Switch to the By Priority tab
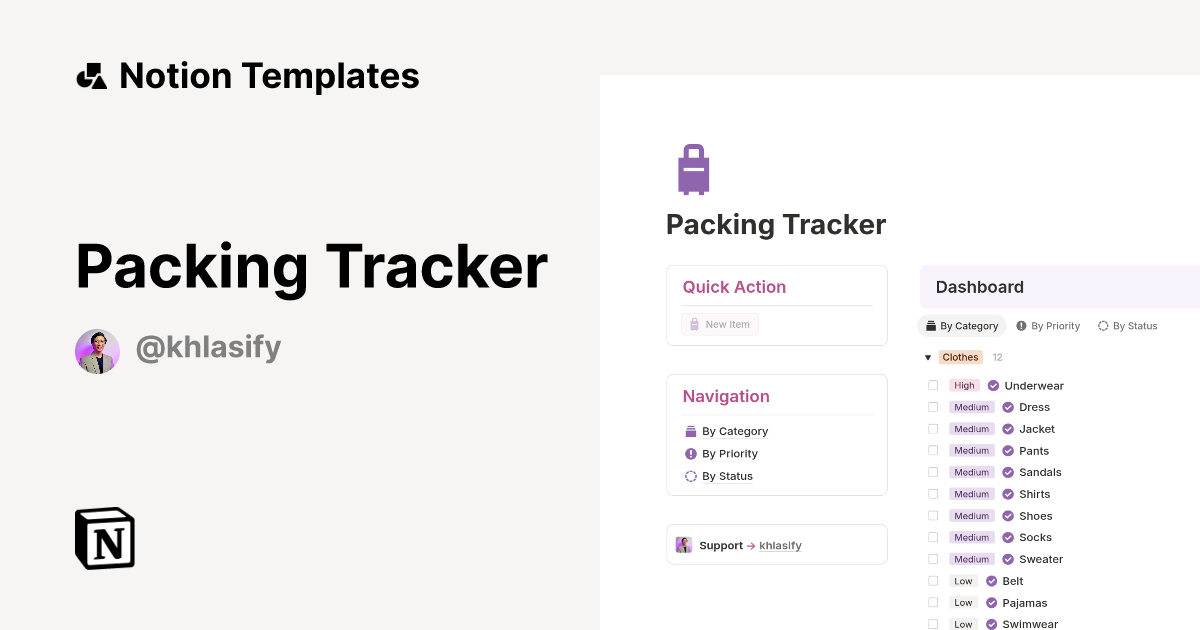This screenshot has height=630, width=1200. pos(1048,326)
